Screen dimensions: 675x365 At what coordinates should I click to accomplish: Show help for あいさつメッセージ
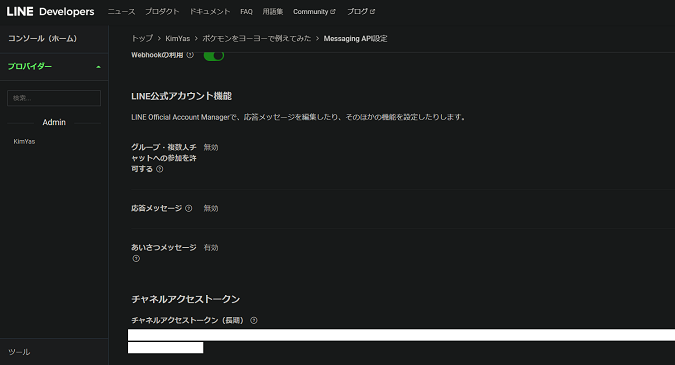(136, 259)
